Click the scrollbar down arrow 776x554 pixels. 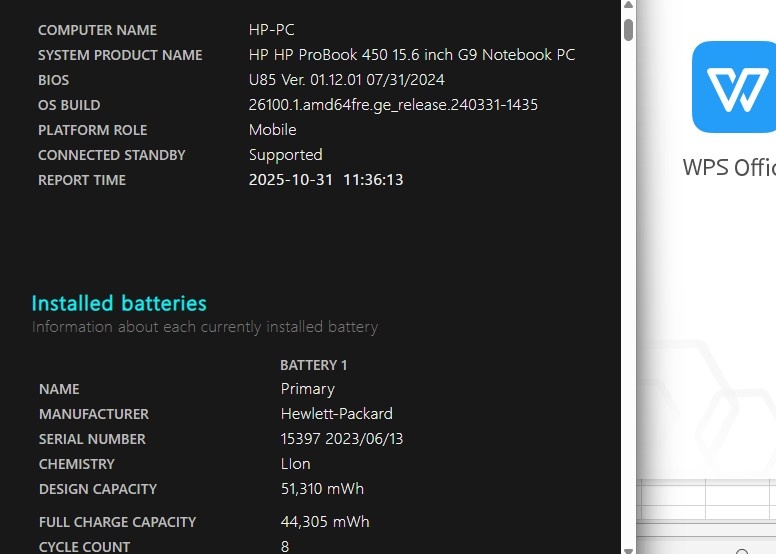(629, 550)
